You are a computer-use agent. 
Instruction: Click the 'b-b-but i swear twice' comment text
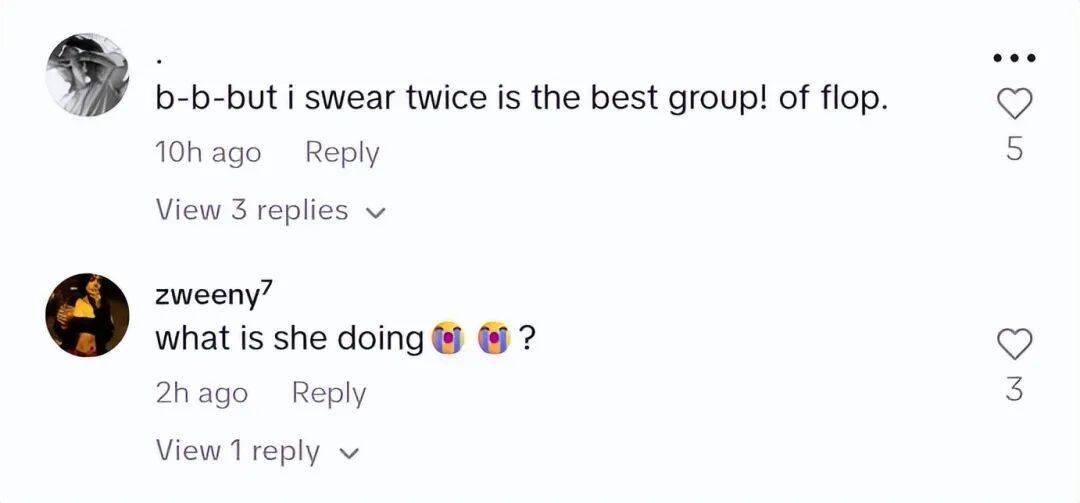pyautogui.click(x=521, y=99)
